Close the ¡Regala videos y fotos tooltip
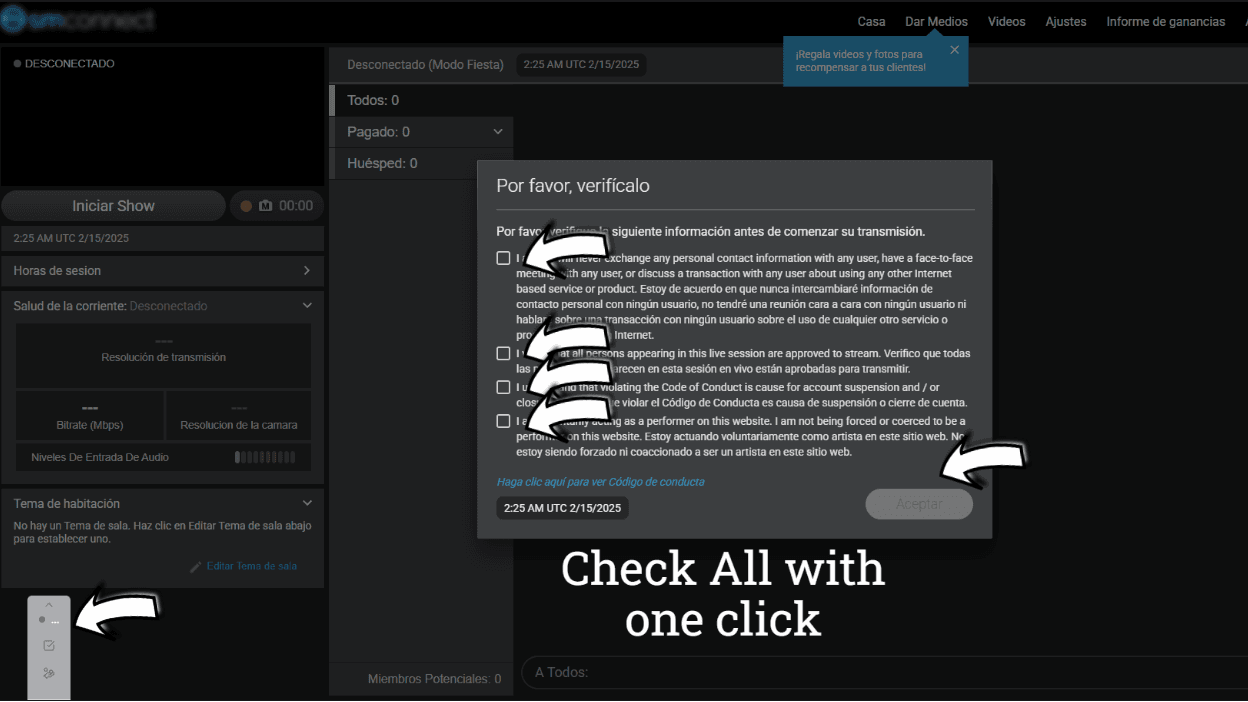This screenshot has height=702, width=1248. pos(954,50)
